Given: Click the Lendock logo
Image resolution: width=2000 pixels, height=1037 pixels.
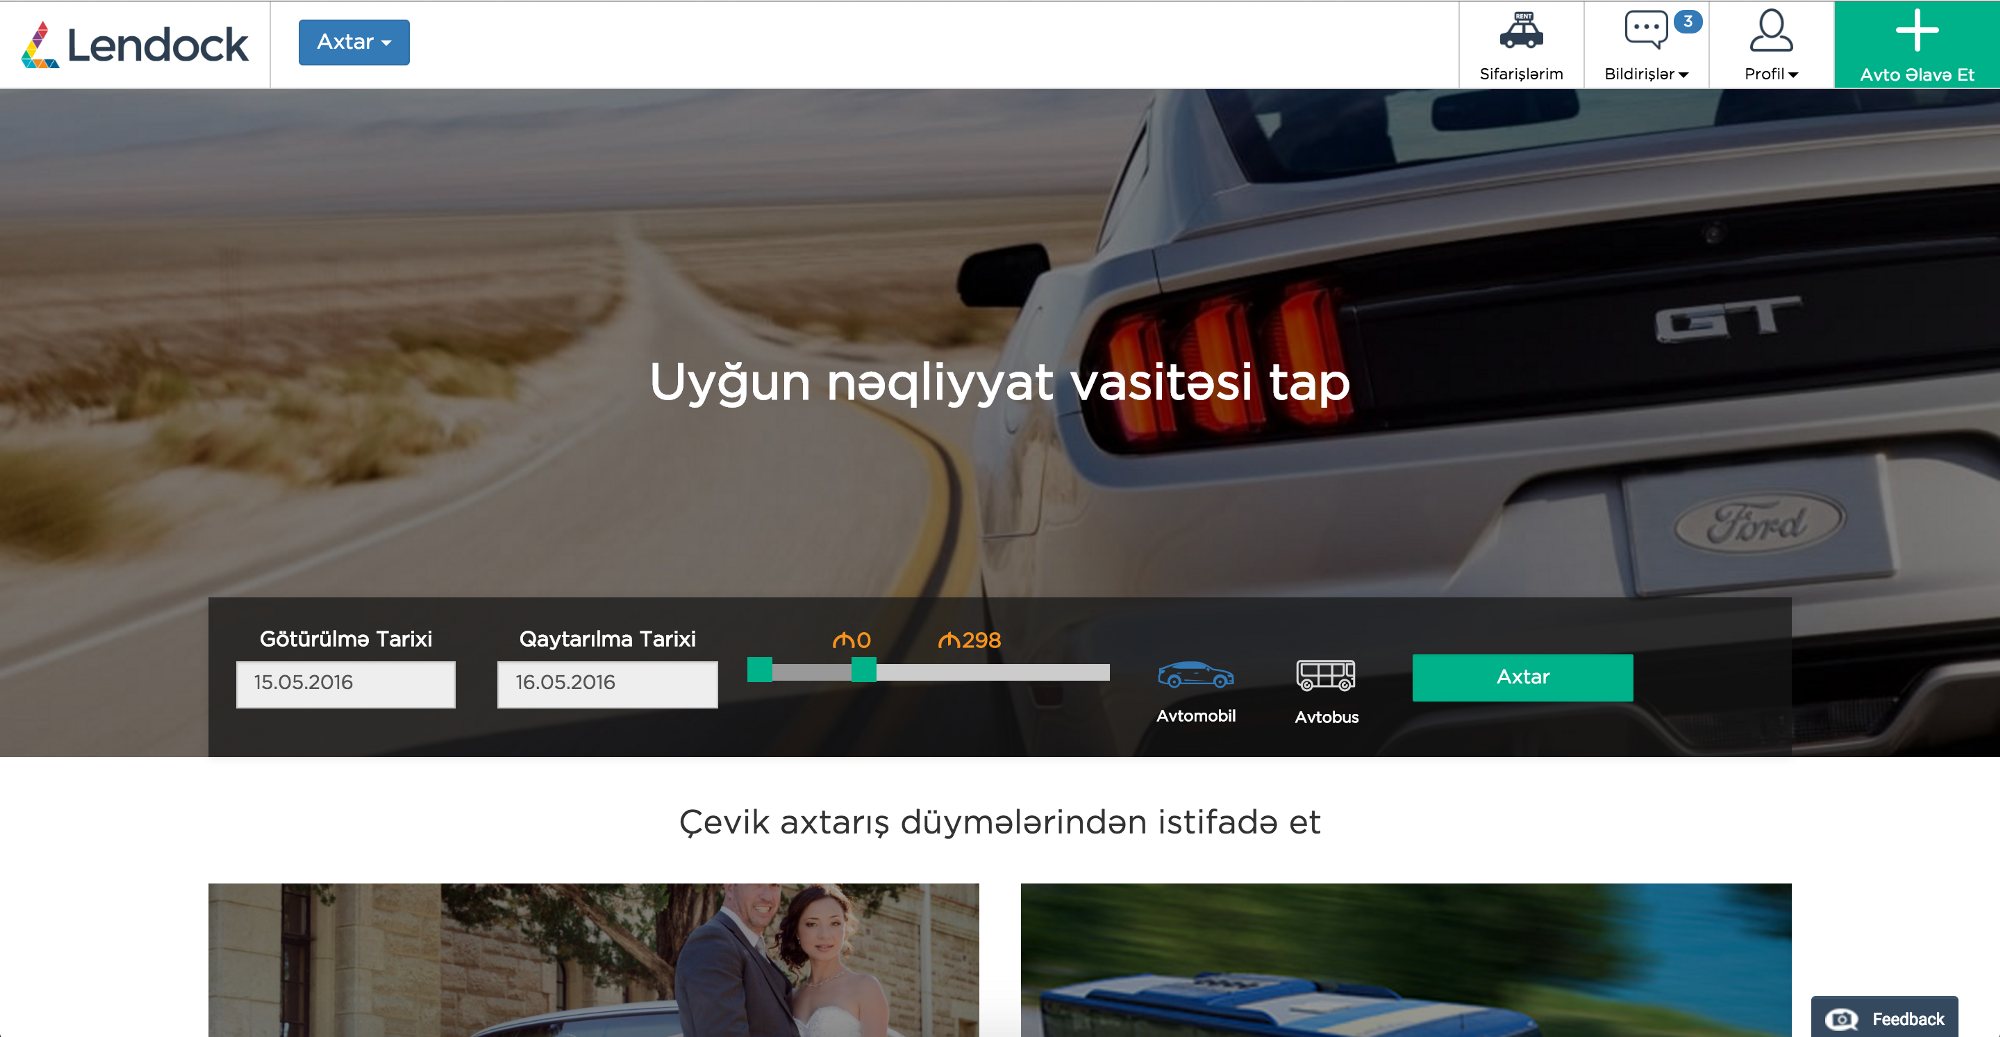Looking at the screenshot, I should point(135,45).
